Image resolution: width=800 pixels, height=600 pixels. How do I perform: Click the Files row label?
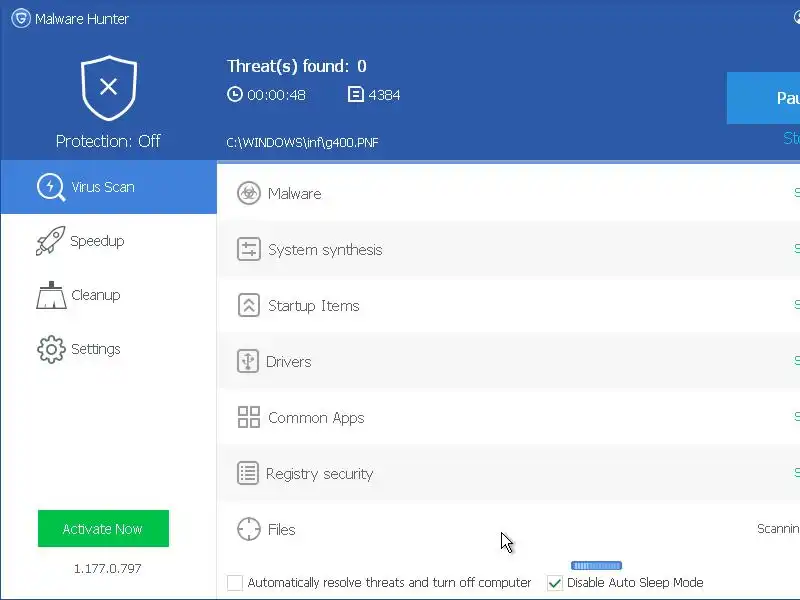[282, 530]
